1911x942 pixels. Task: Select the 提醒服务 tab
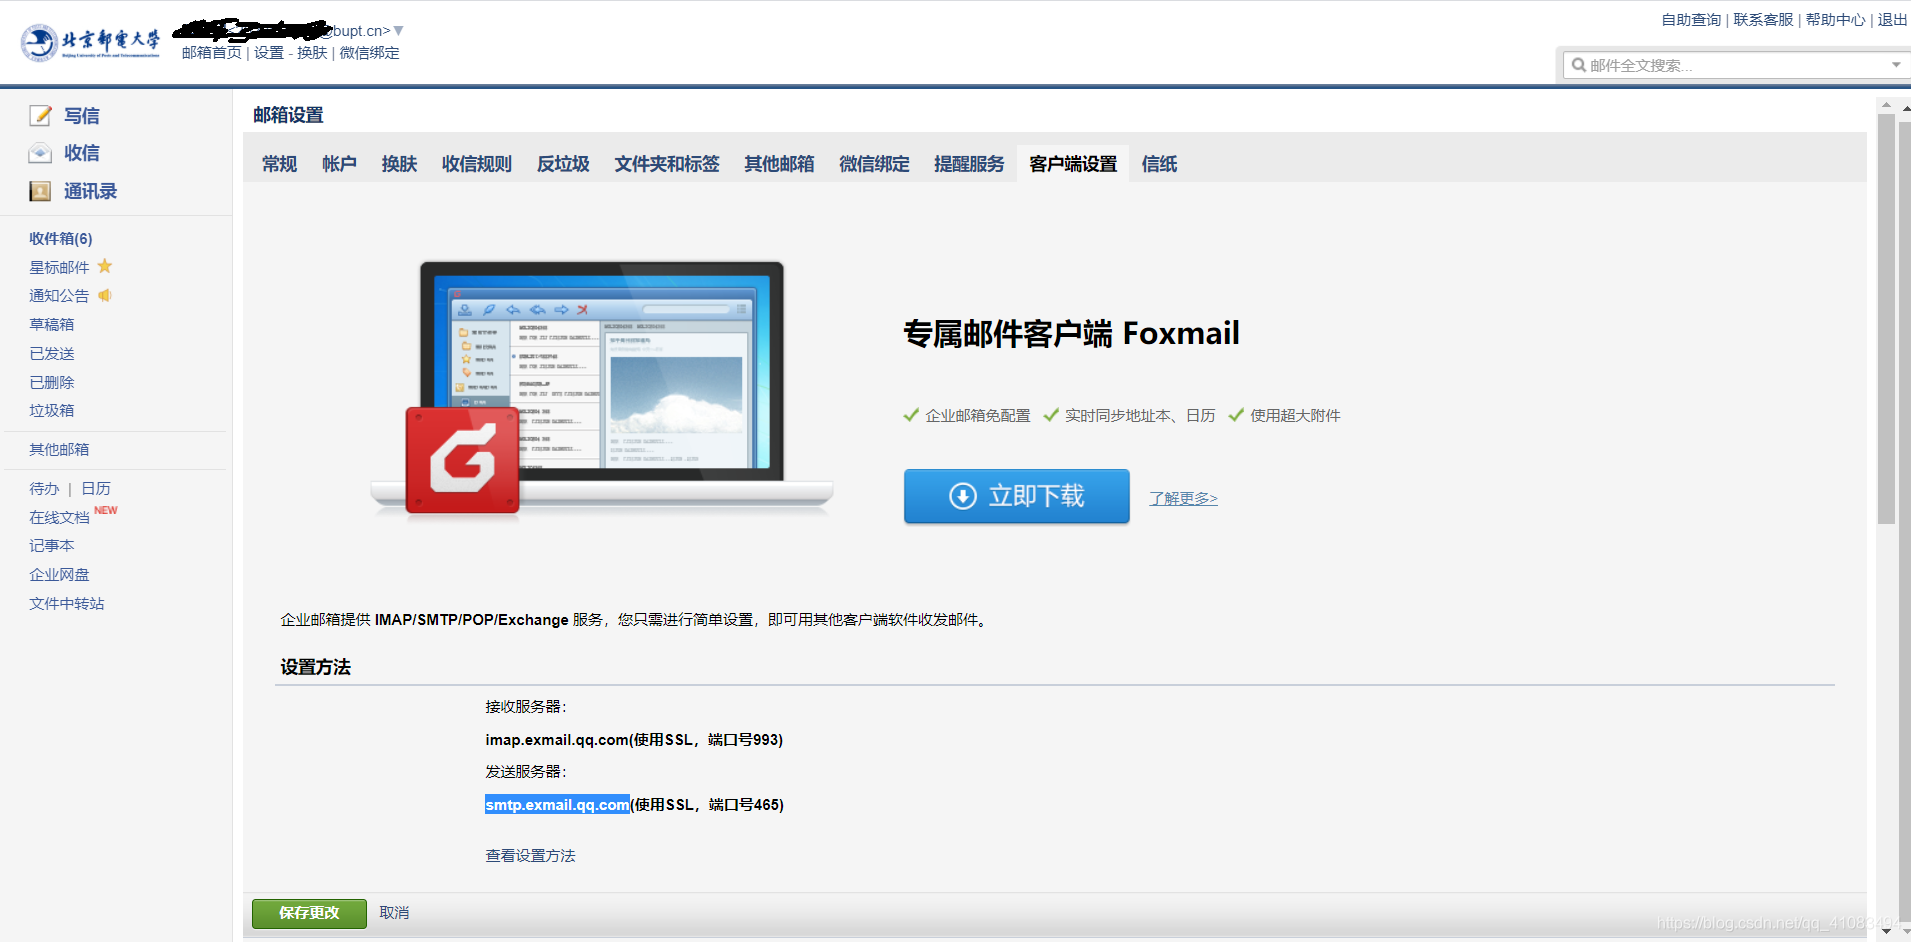click(969, 164)
